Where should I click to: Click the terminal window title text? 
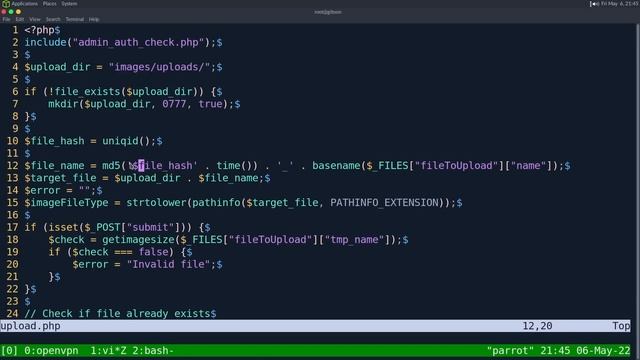point(328,12)
